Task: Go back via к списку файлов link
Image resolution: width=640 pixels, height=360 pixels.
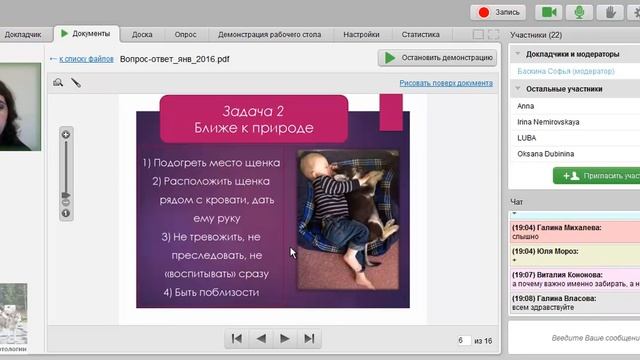Action: click(x=86, y=59)
